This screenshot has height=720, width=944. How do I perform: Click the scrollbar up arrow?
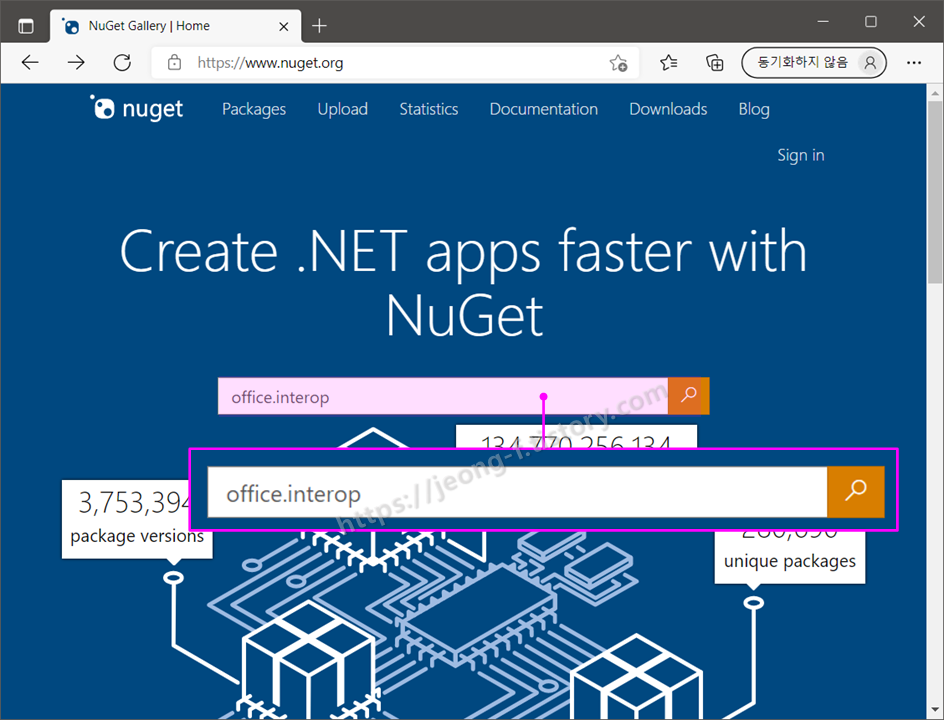click(x=935, y=93)
